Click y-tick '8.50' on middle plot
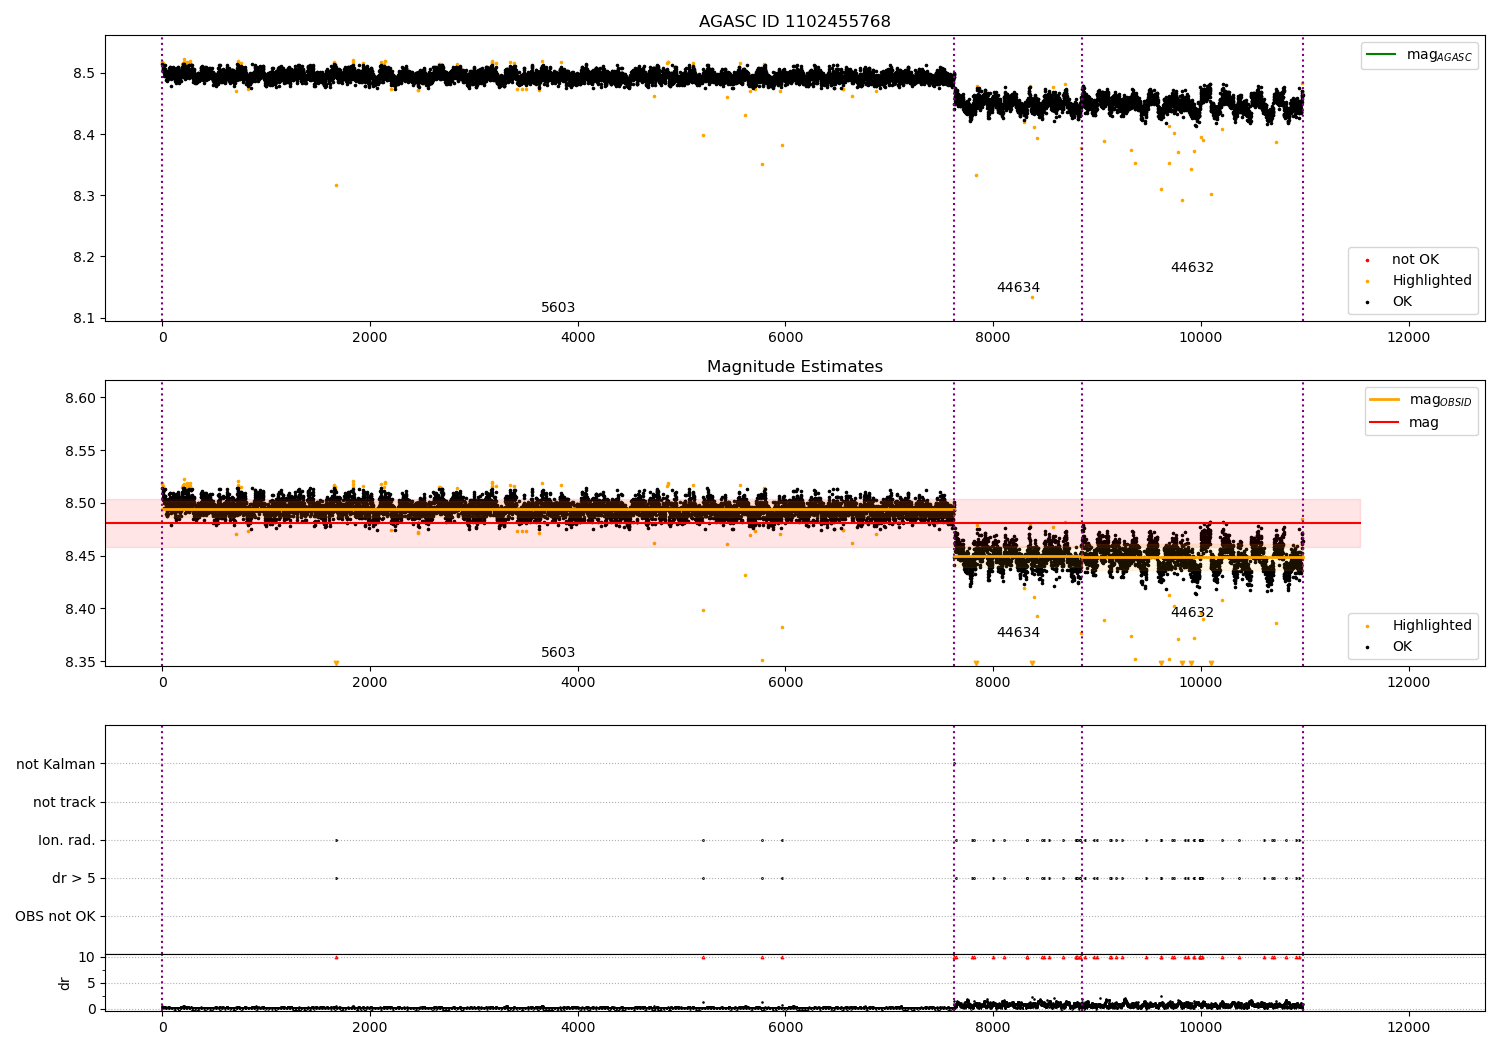Screen dimensions: 1500x1050 [x=80, y=504]
